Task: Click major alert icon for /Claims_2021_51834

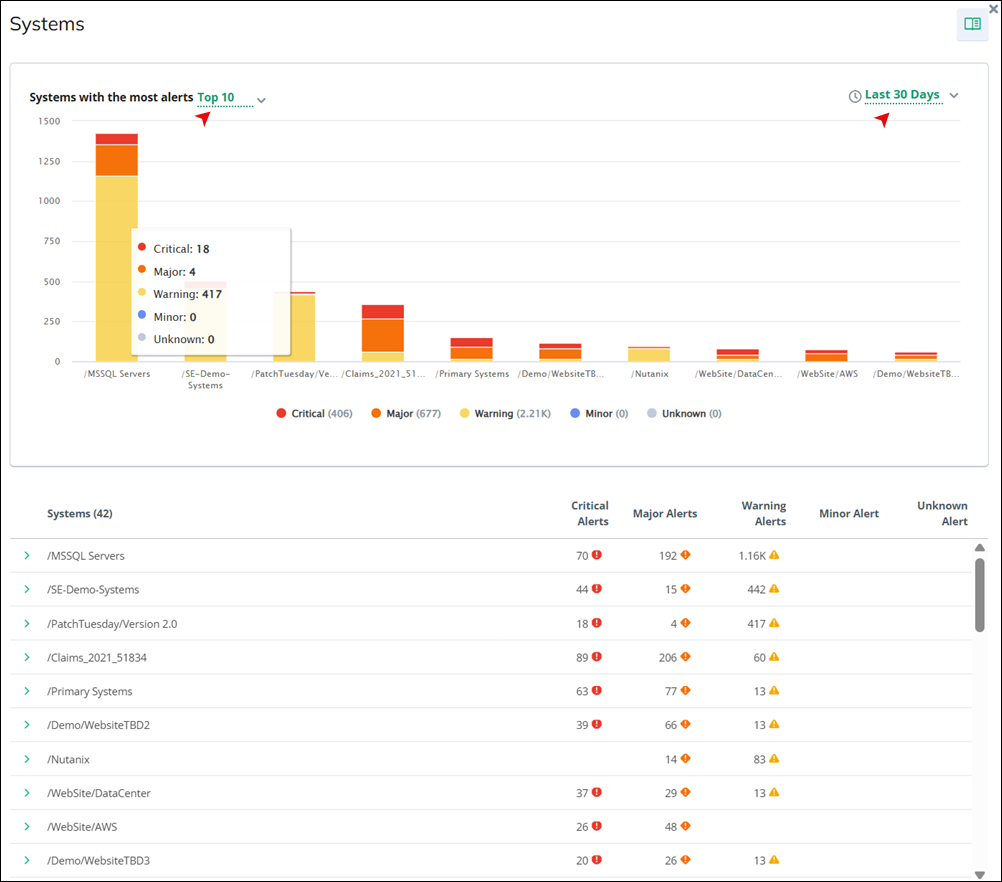Action: pos(685,658)
